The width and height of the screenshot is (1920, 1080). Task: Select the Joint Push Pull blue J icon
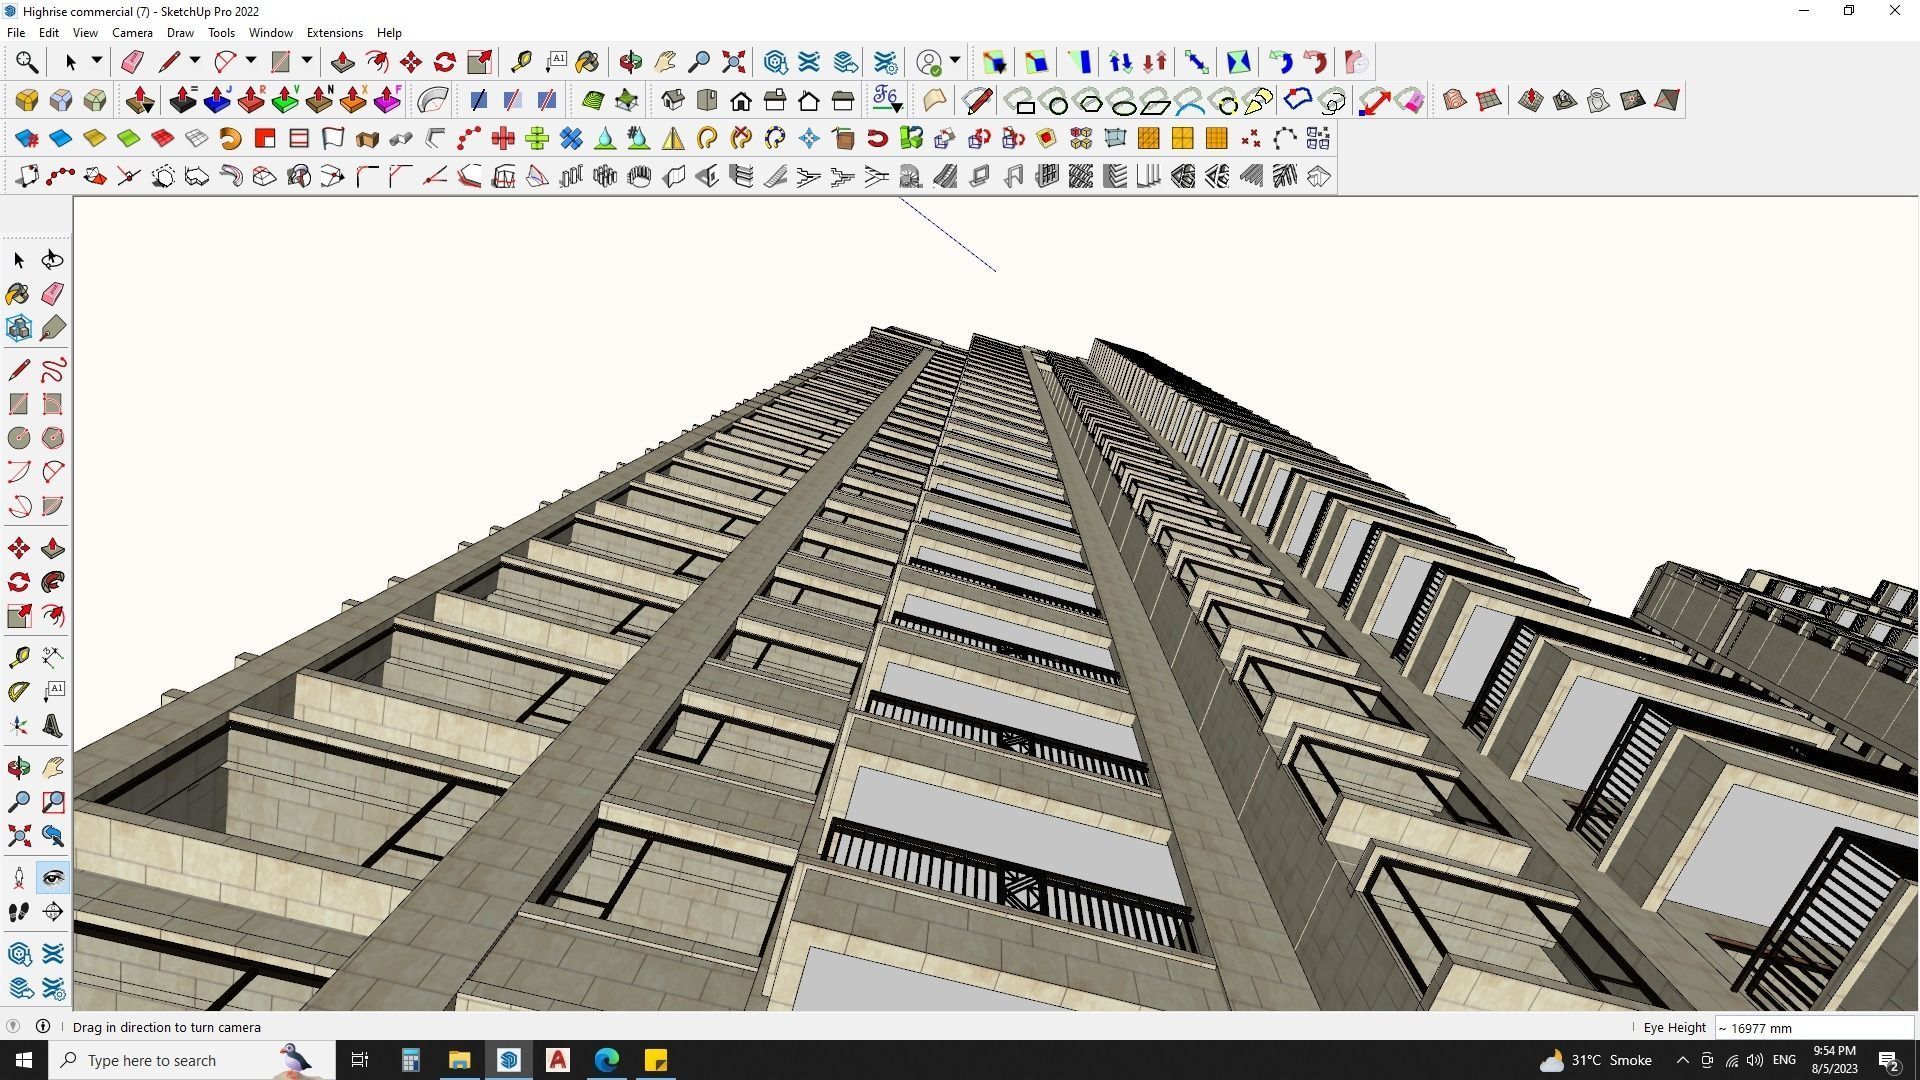click(217, 100)
